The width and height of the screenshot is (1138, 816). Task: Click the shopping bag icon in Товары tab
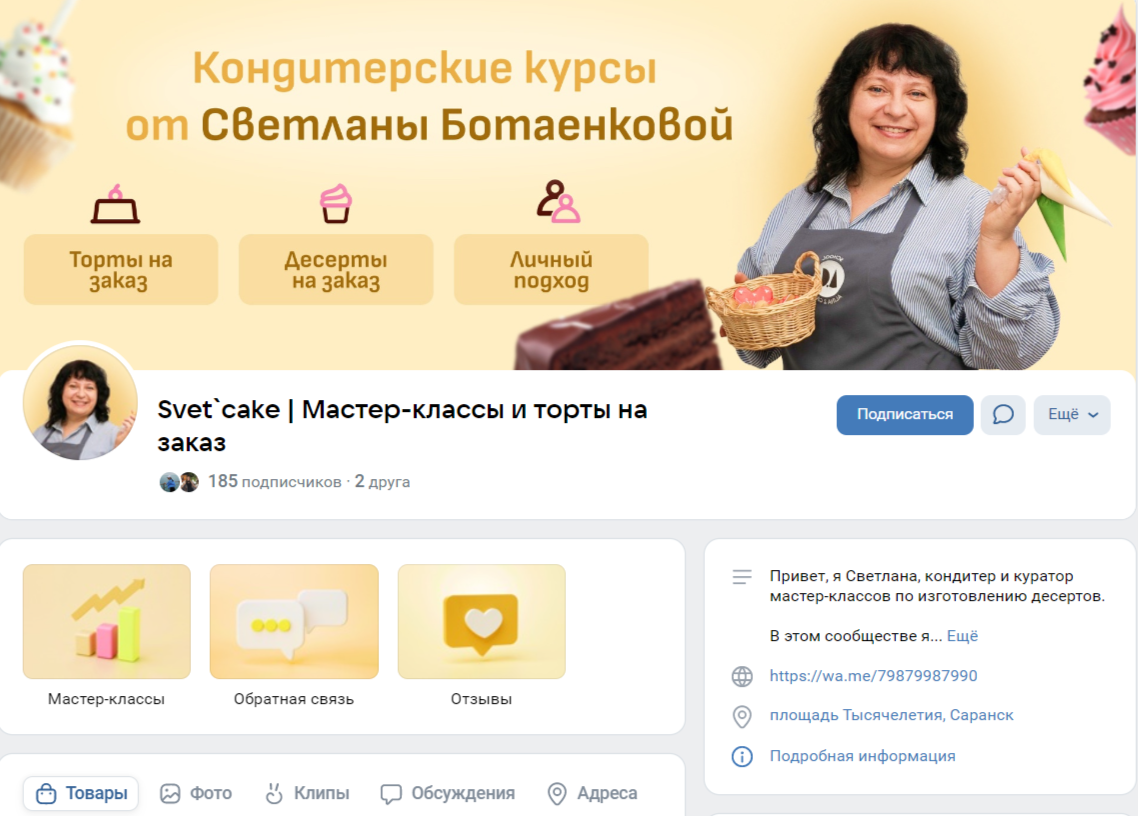pos(46,793)
